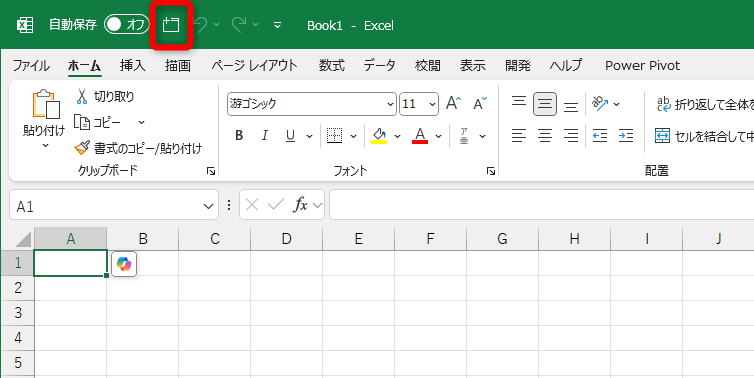Open the Redo history dropdown arrow

click(x=255, y=25)
